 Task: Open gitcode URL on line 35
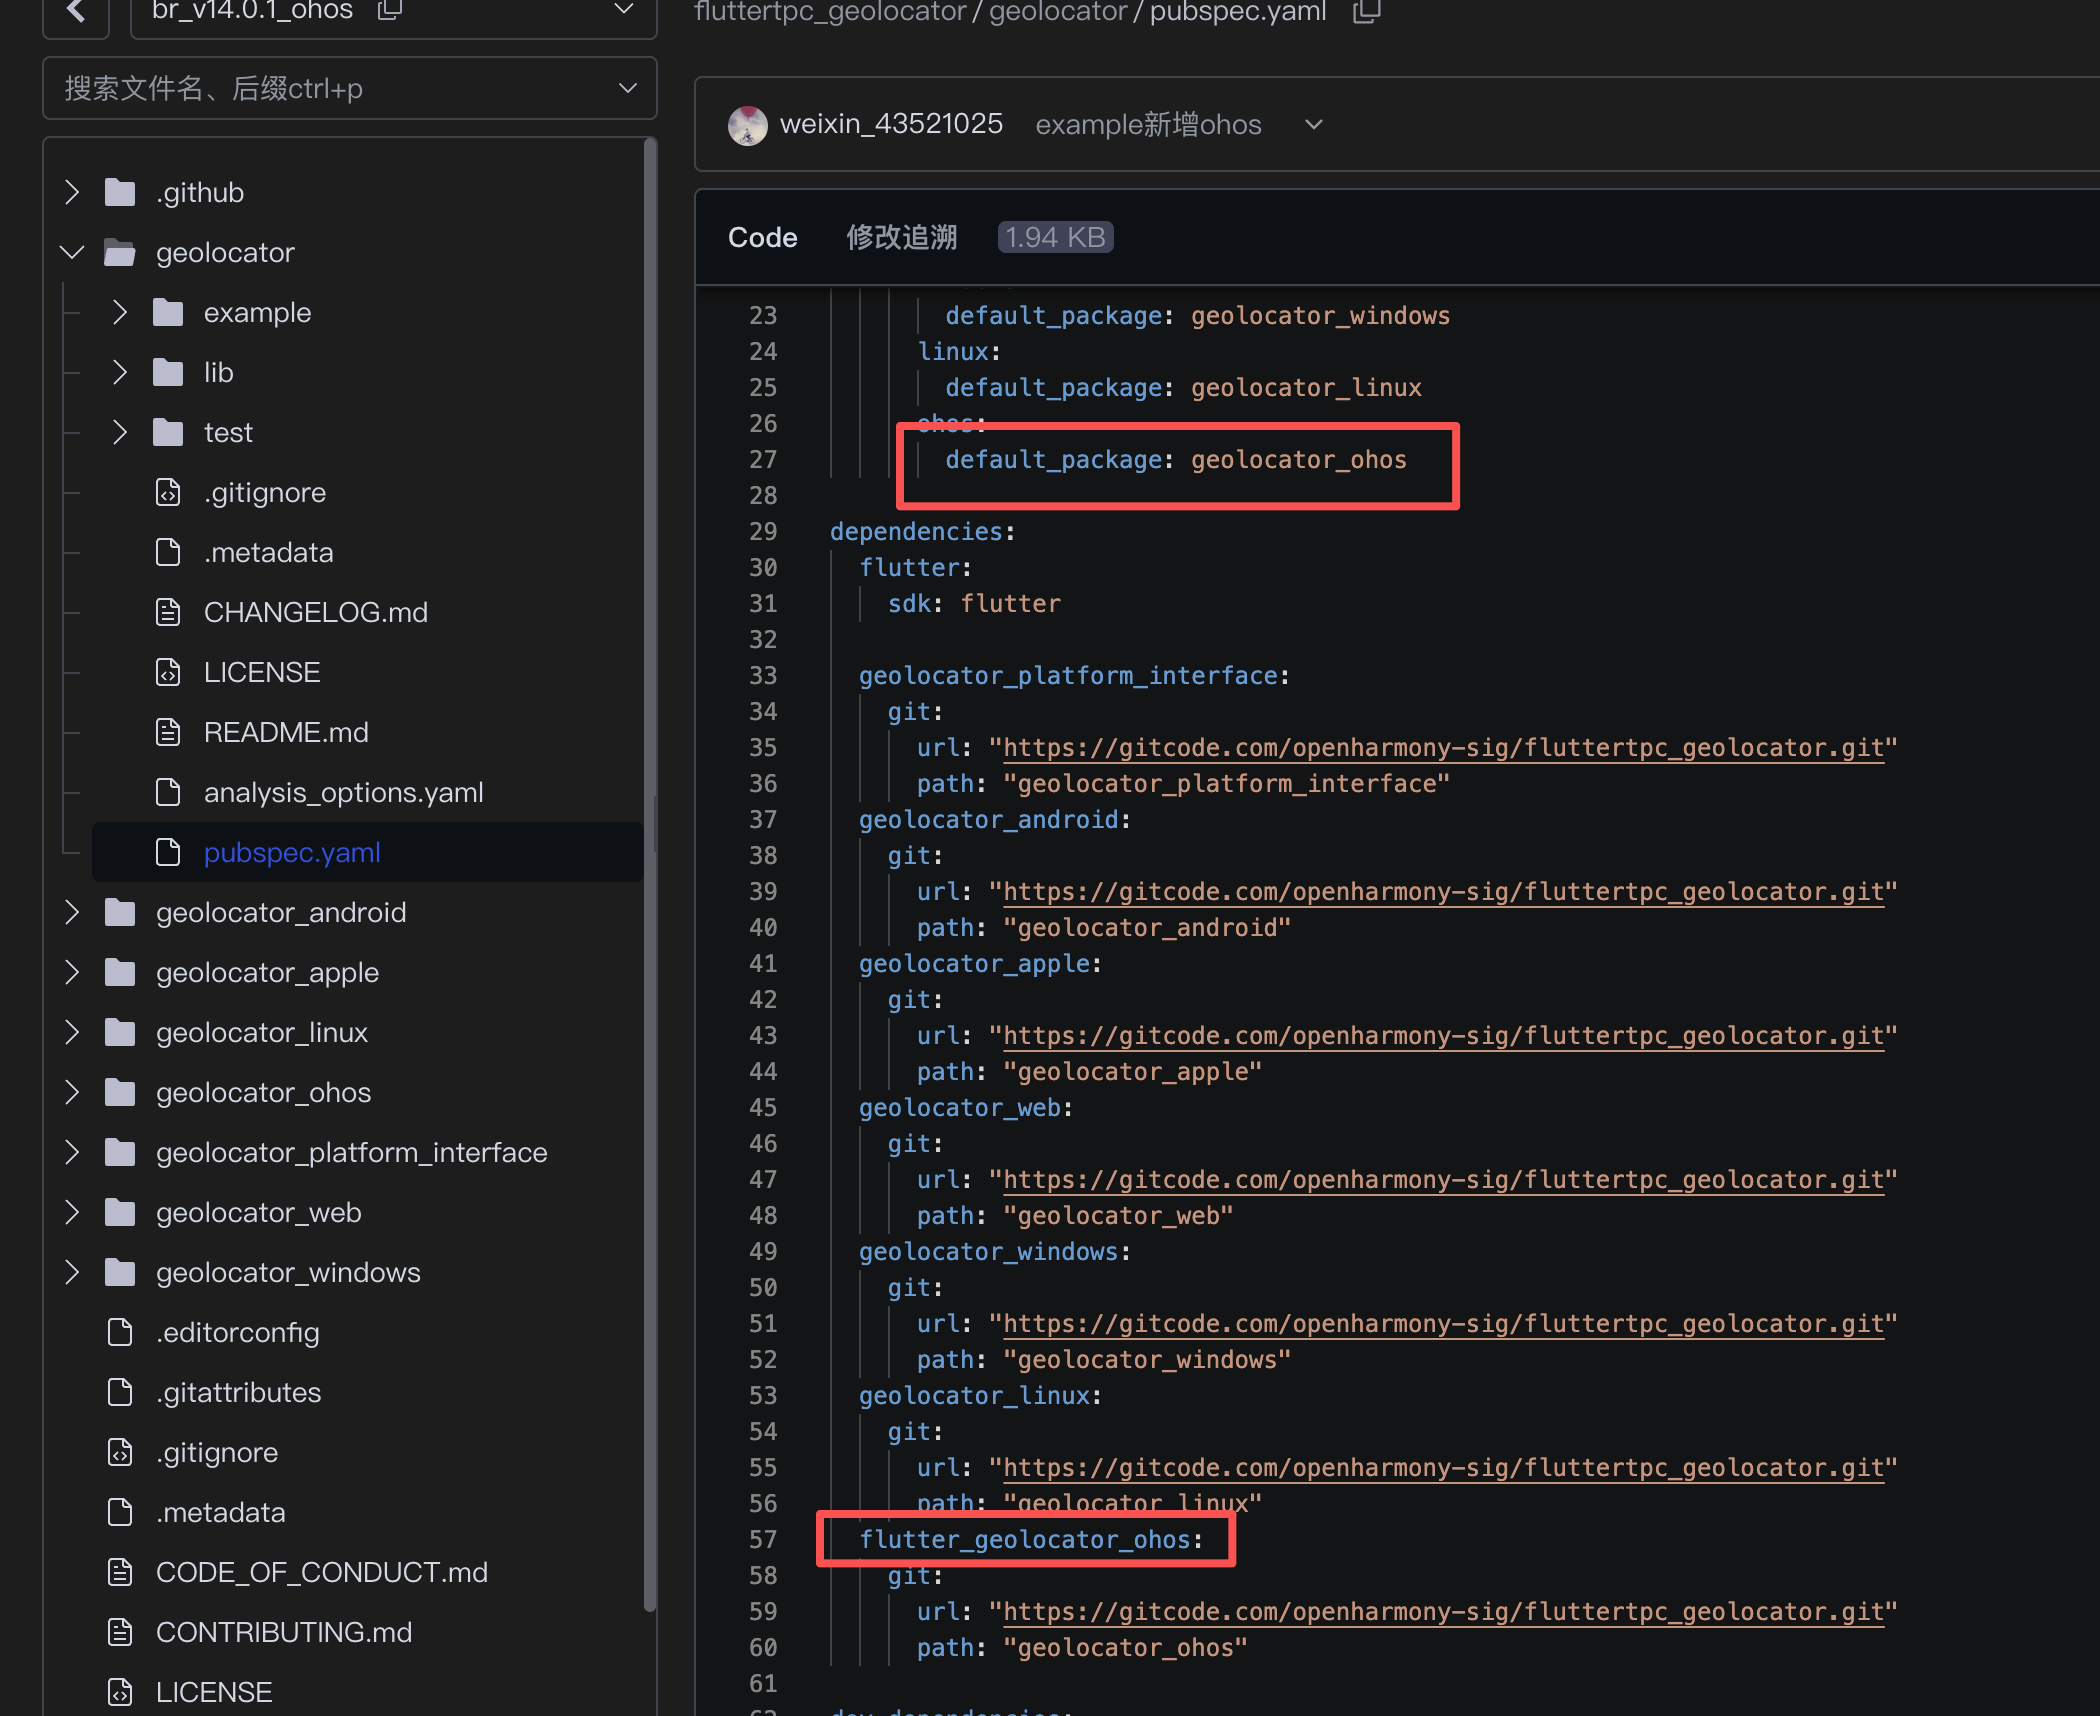(x=1442, y=748)
